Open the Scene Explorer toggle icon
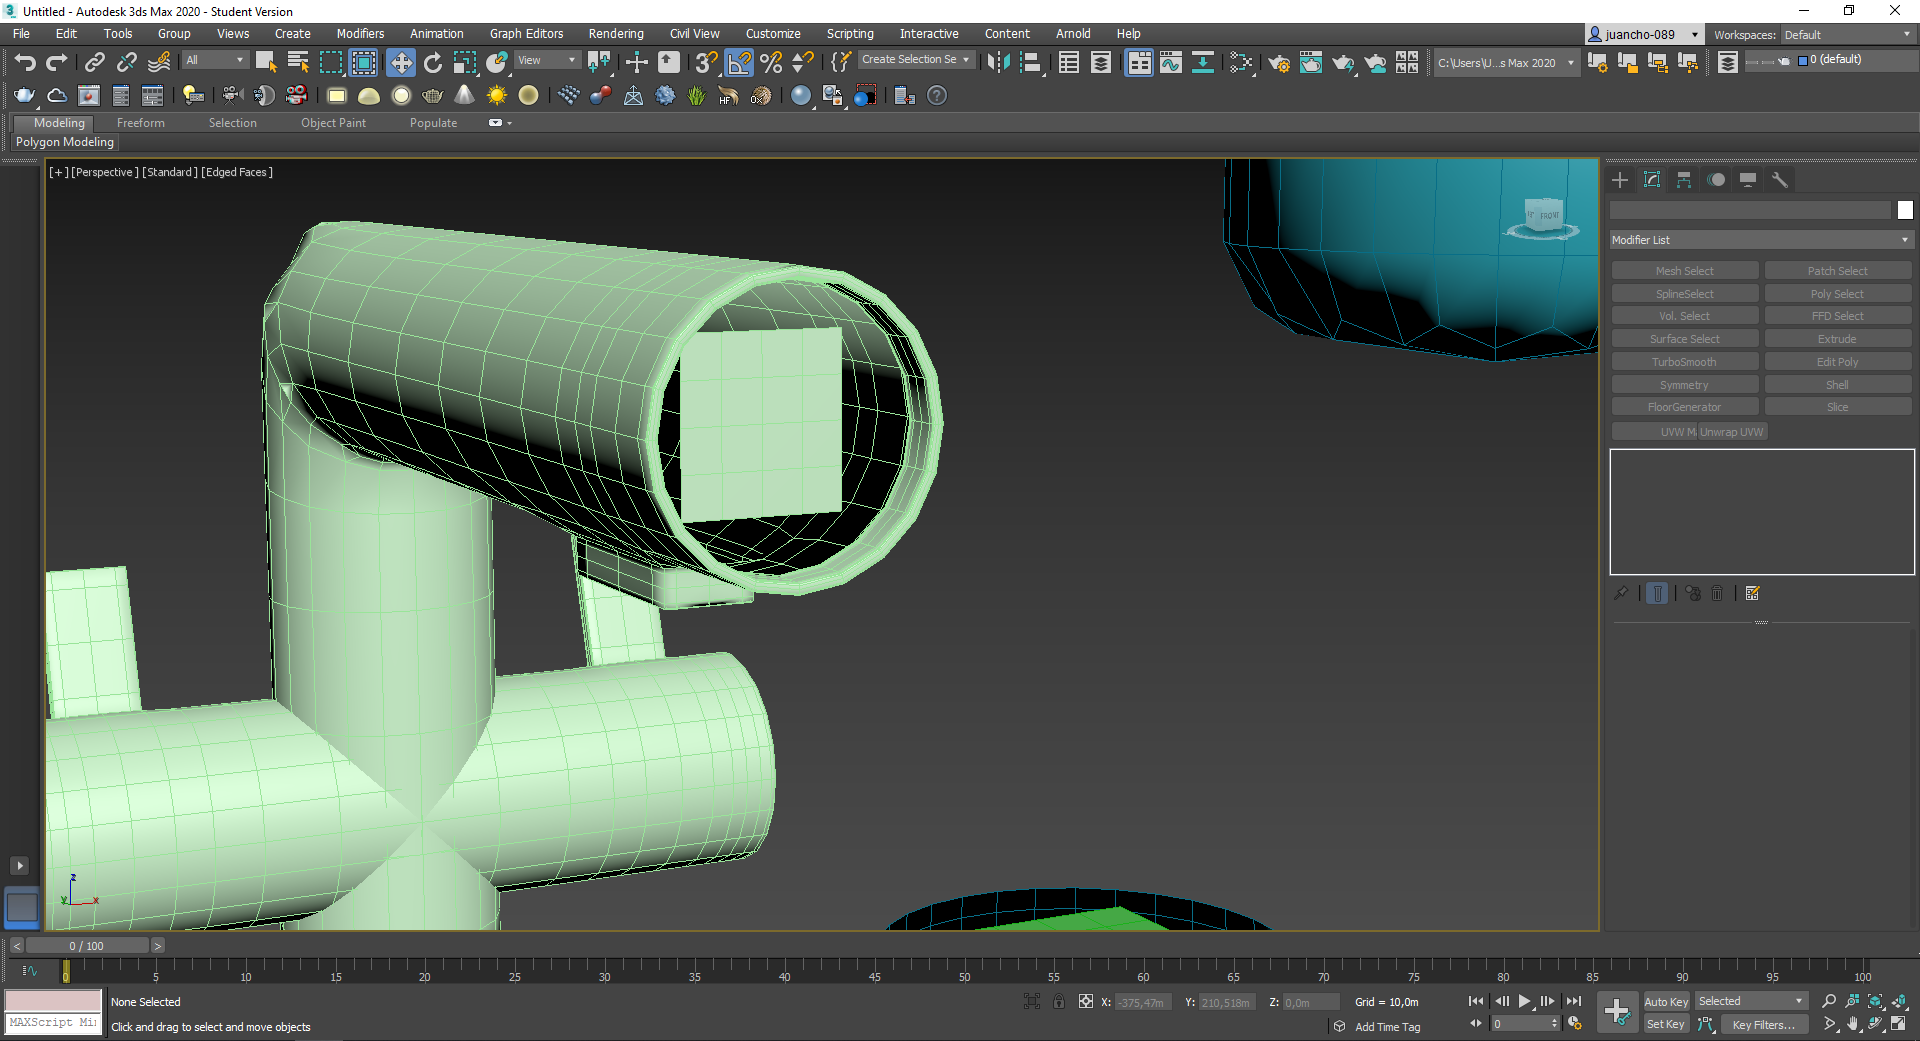 [x=1069, y=63]
